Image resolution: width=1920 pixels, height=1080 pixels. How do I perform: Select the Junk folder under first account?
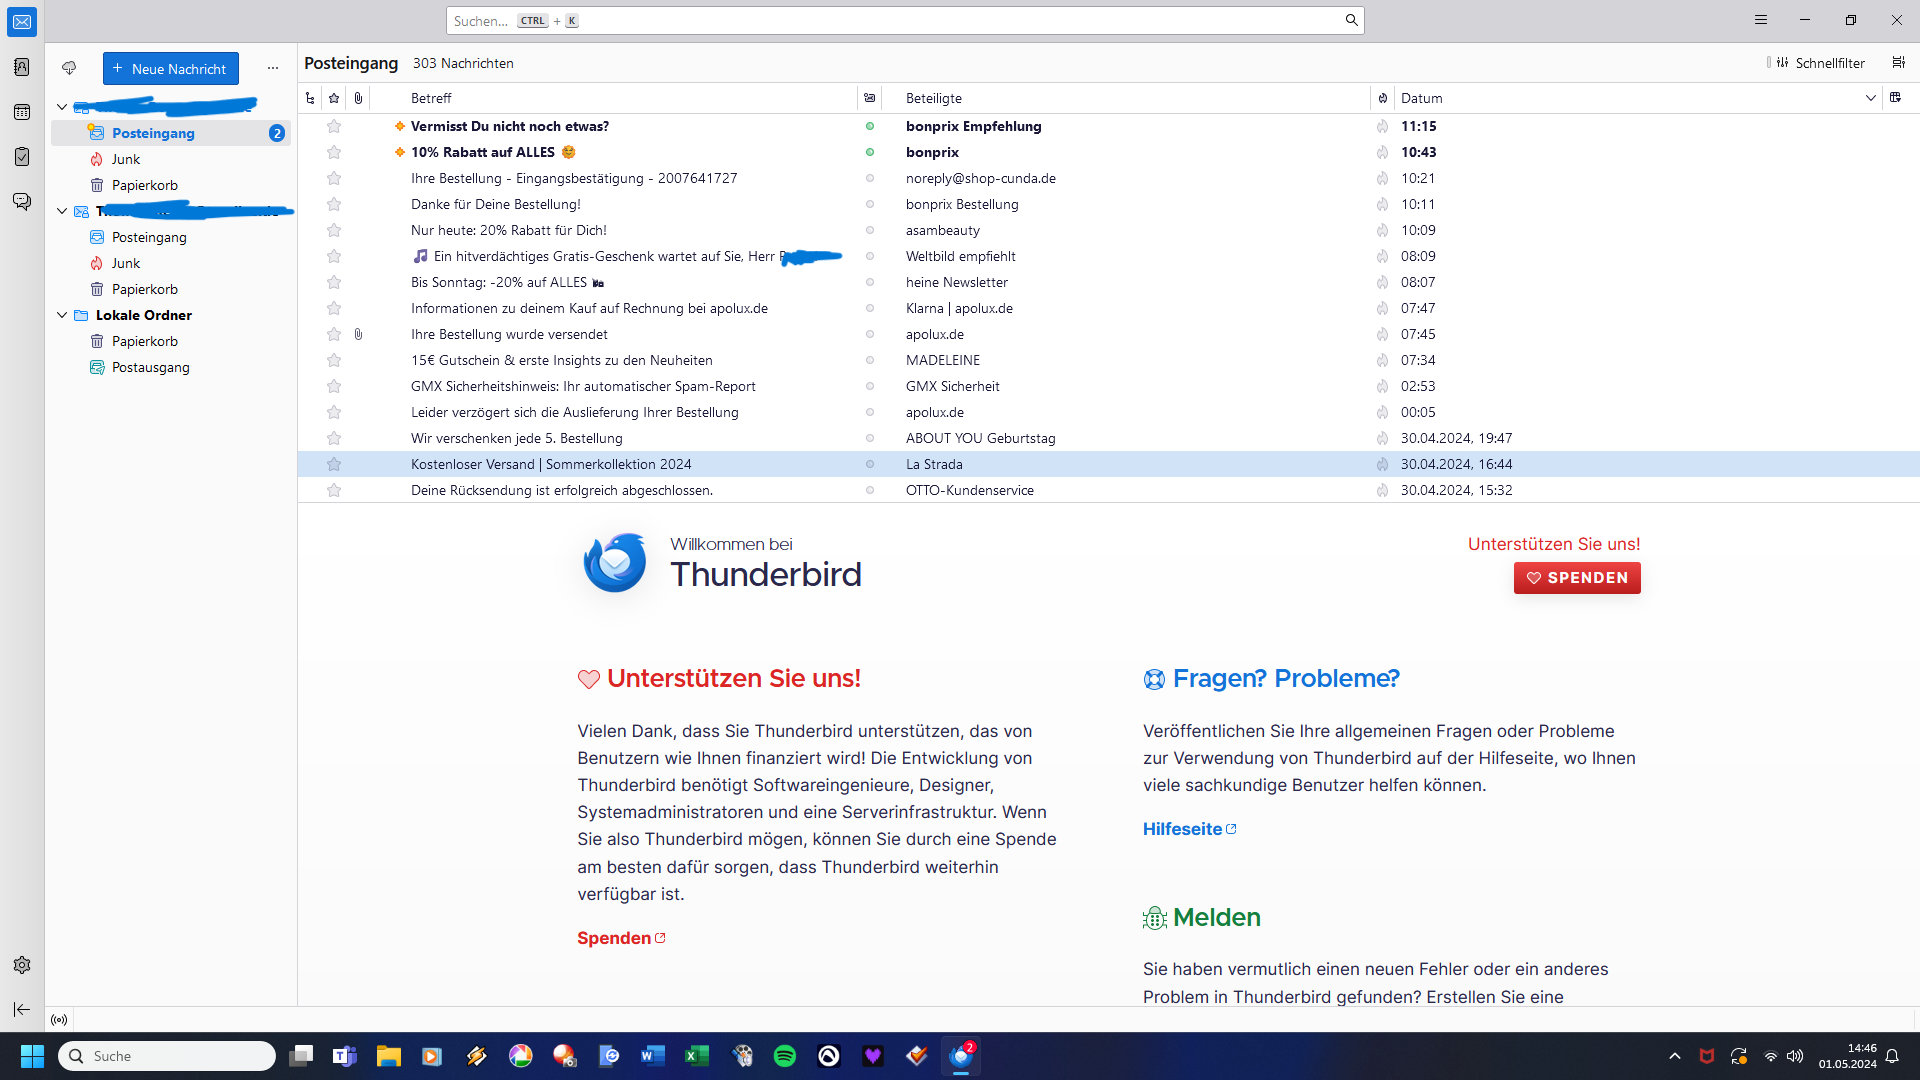click(x=126, y=159)
